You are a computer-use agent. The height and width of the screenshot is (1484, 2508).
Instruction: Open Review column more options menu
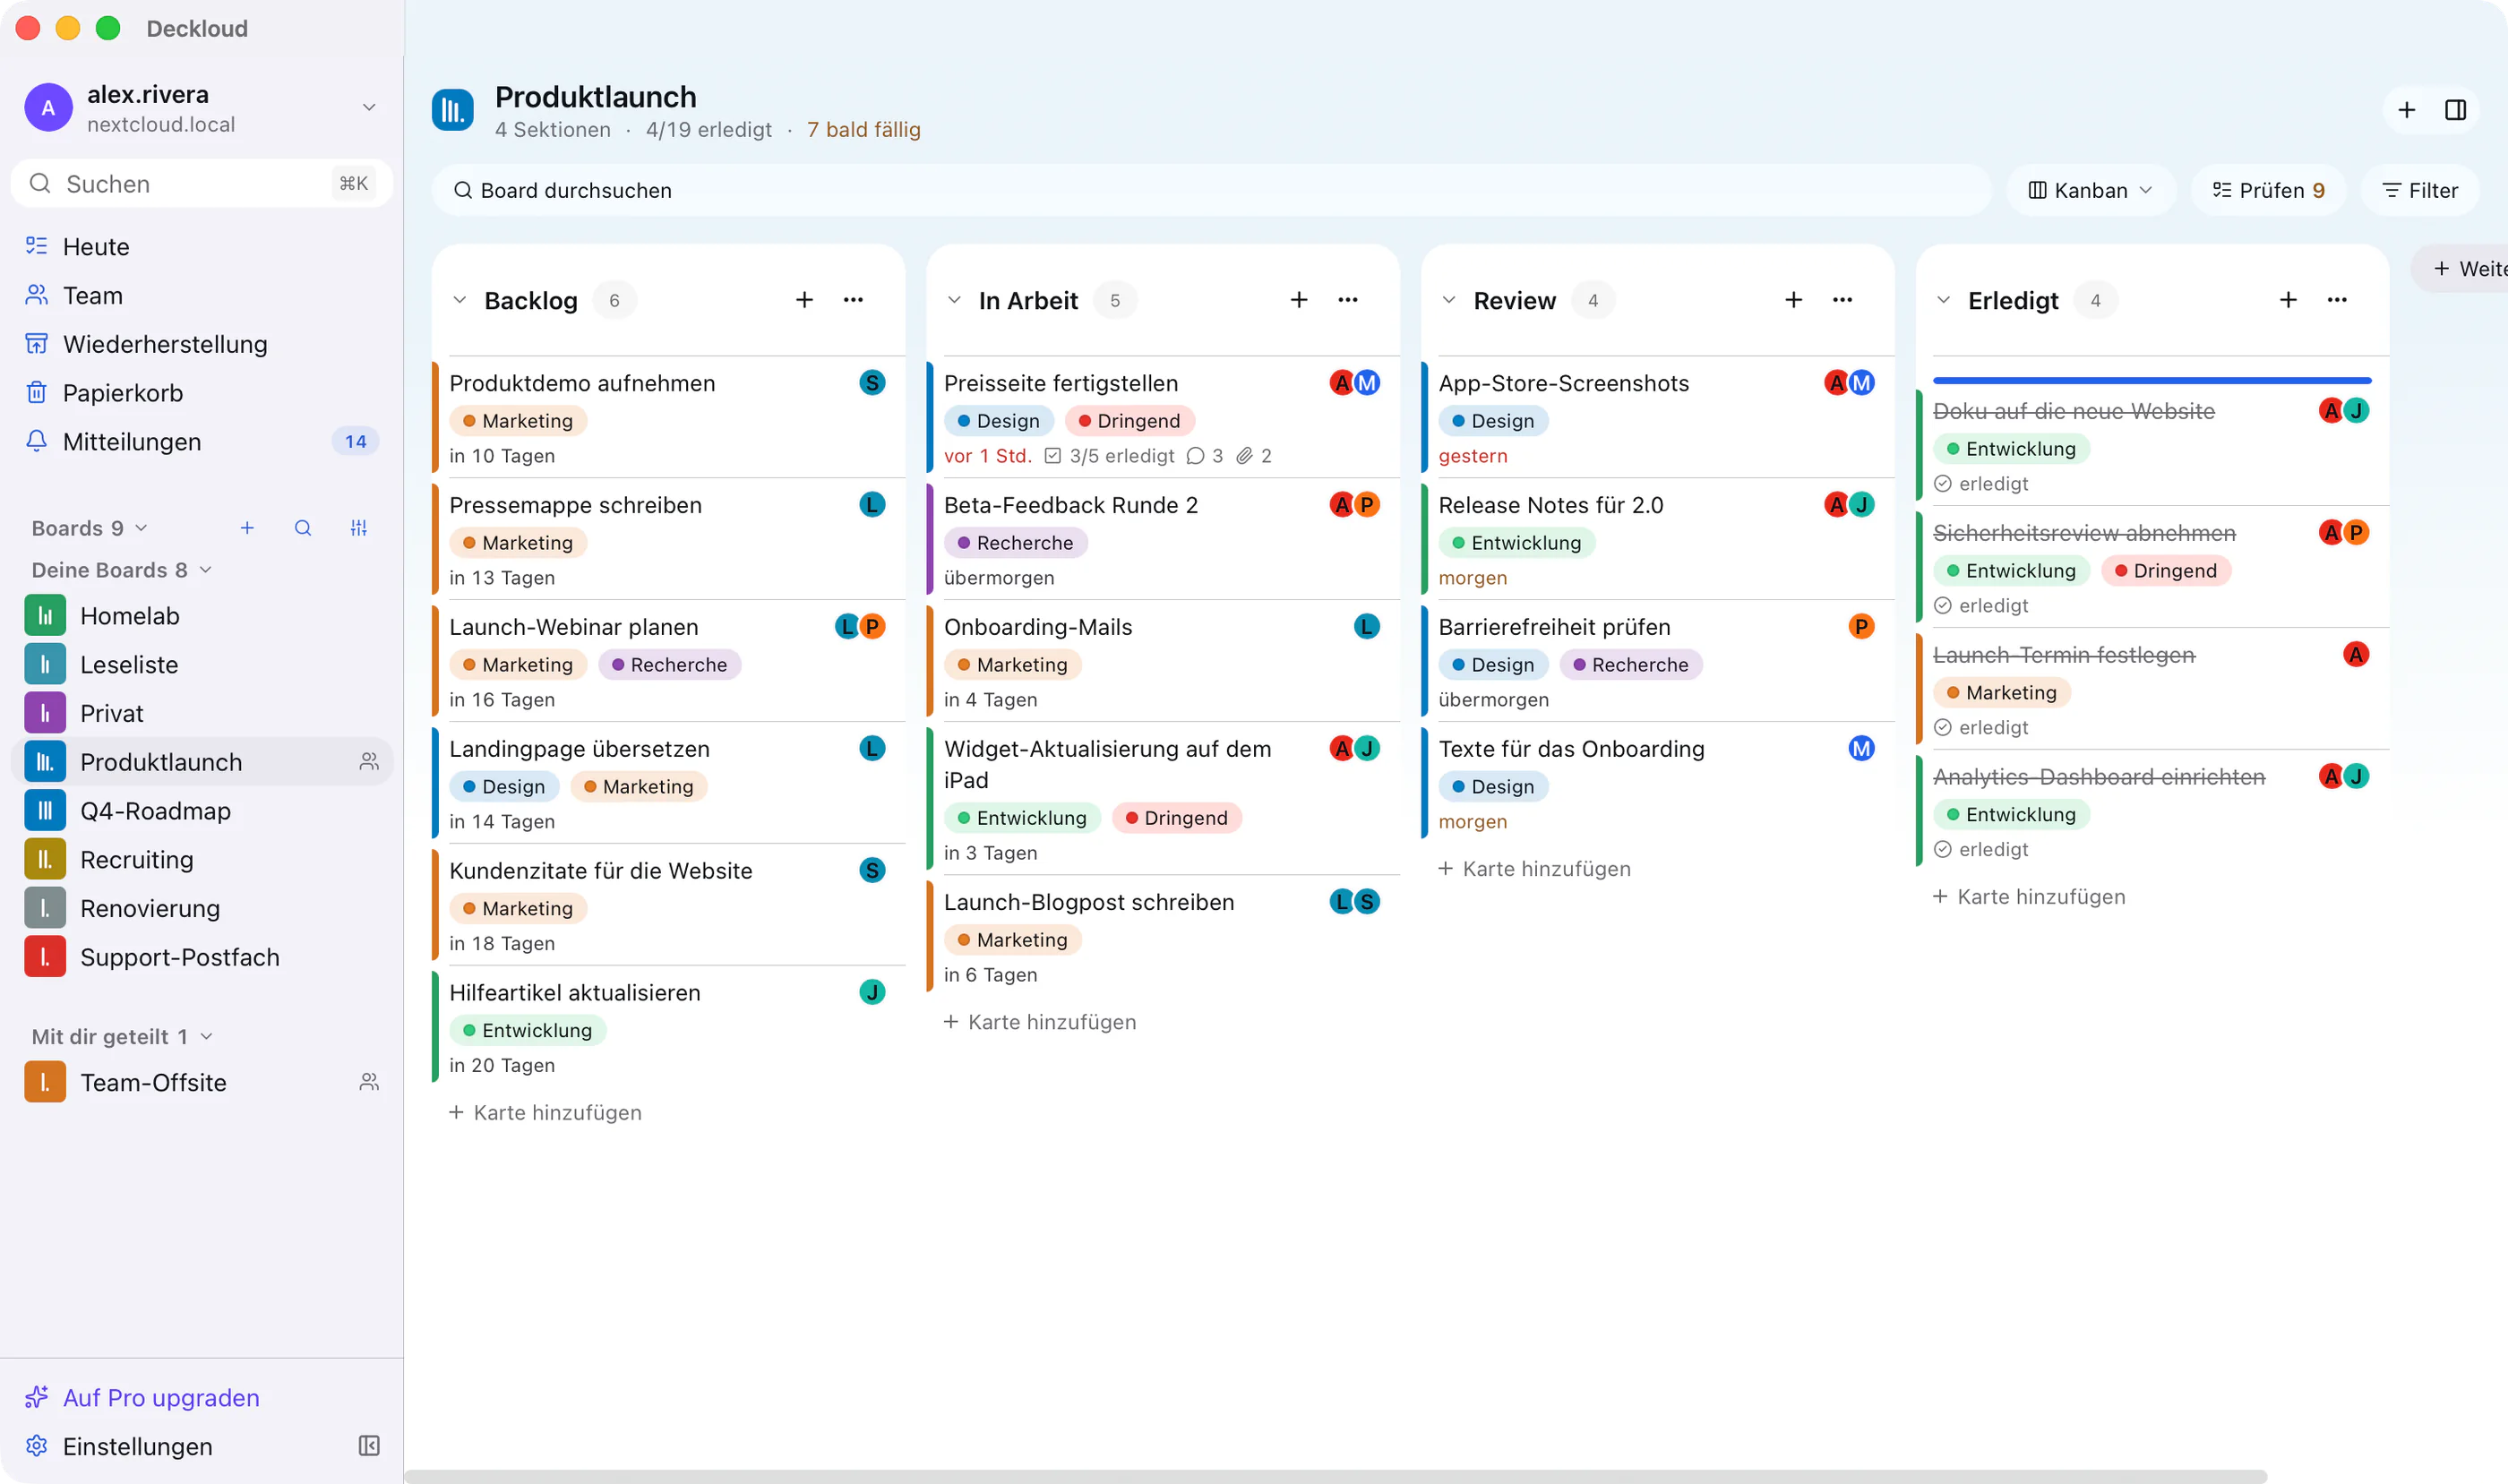pos(1842,300)
